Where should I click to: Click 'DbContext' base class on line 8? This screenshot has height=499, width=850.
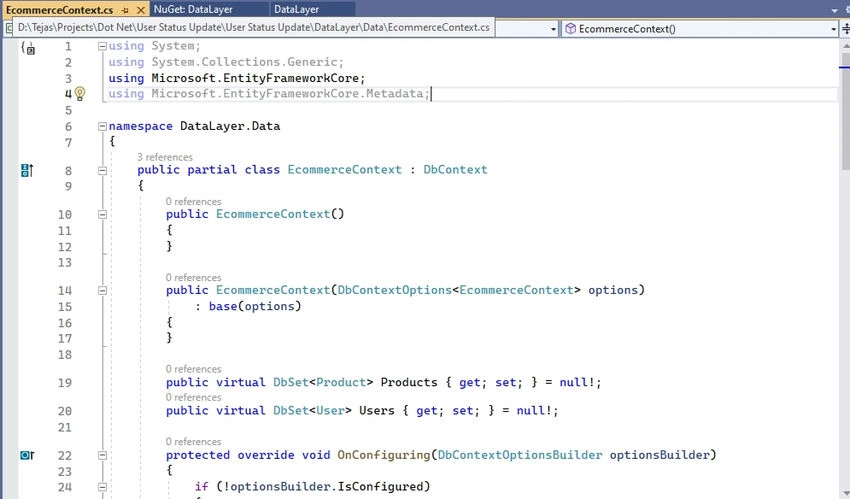click(x=455, y=170)
